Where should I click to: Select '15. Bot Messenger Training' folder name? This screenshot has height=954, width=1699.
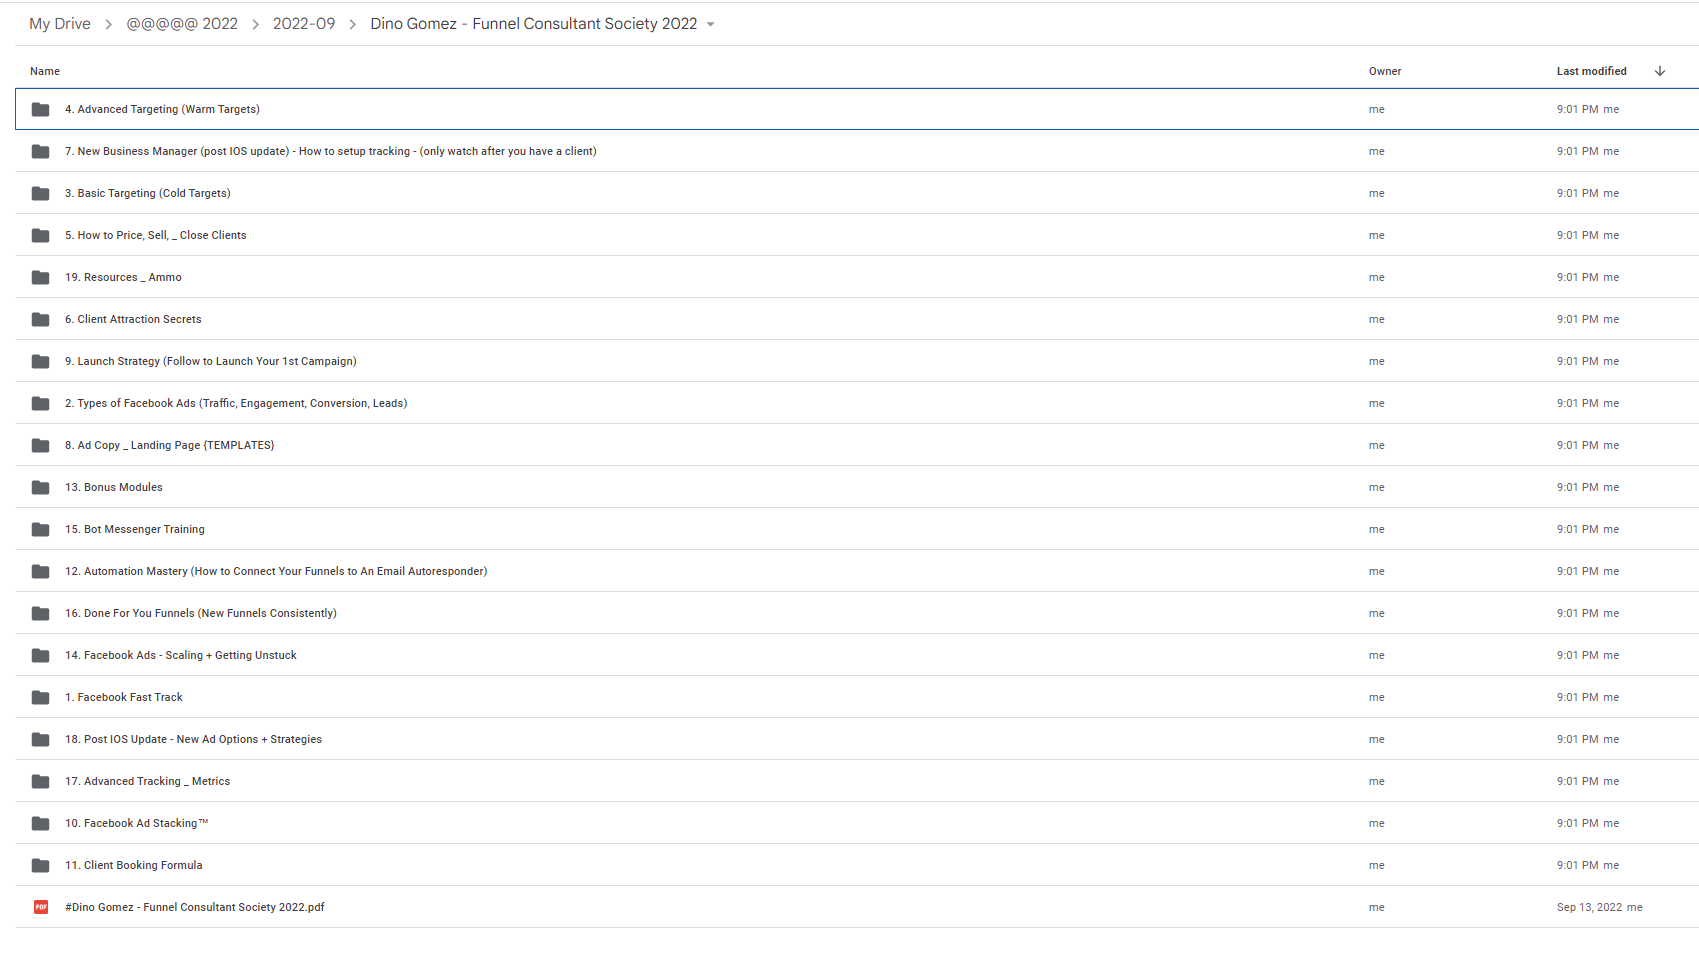pos(135,530)
